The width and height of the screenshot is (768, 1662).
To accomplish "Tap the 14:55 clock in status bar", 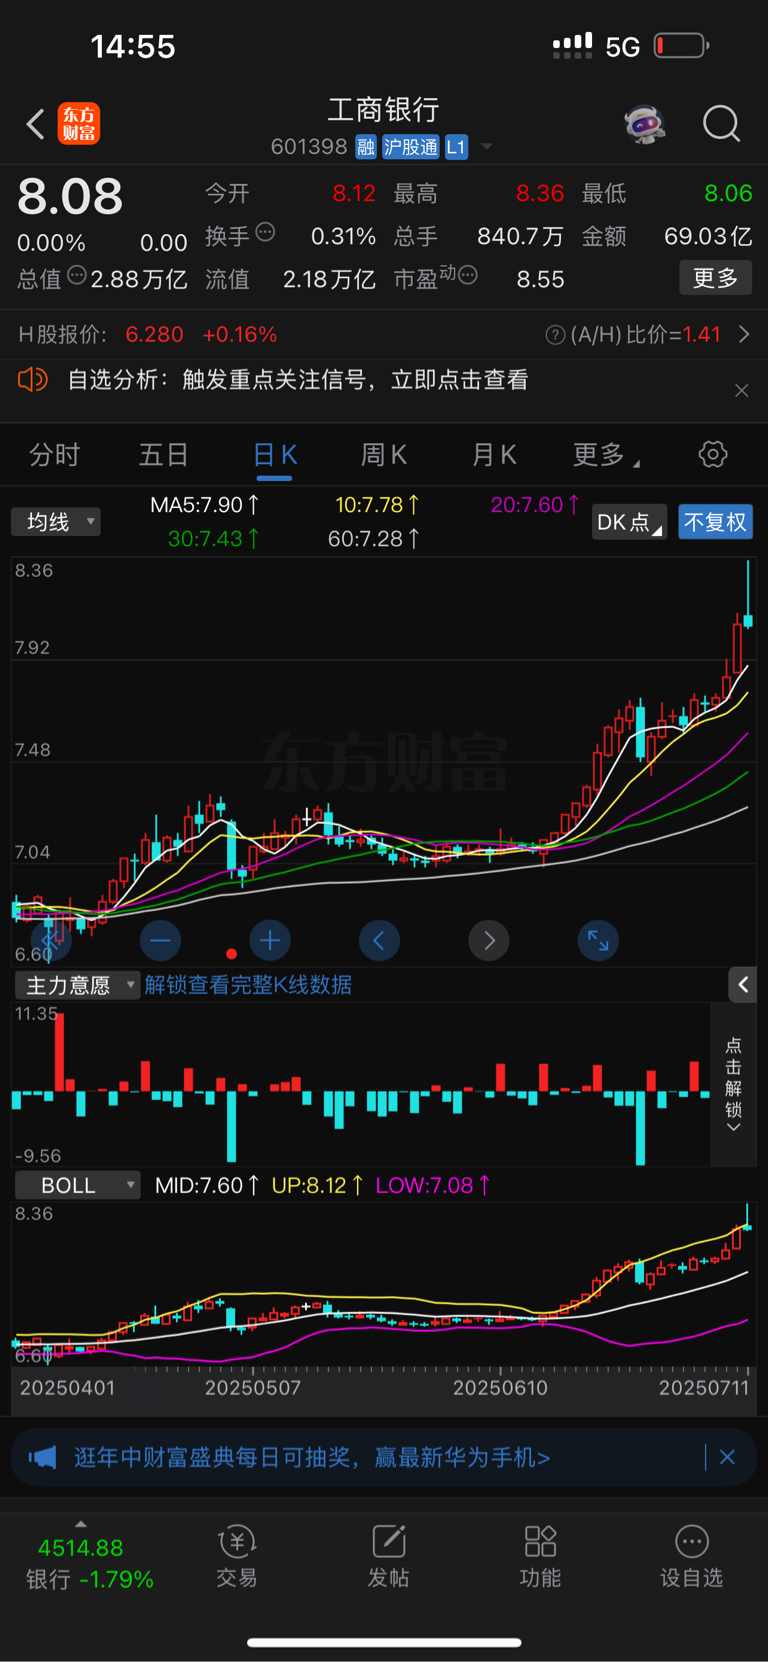I will pos(133,46).
